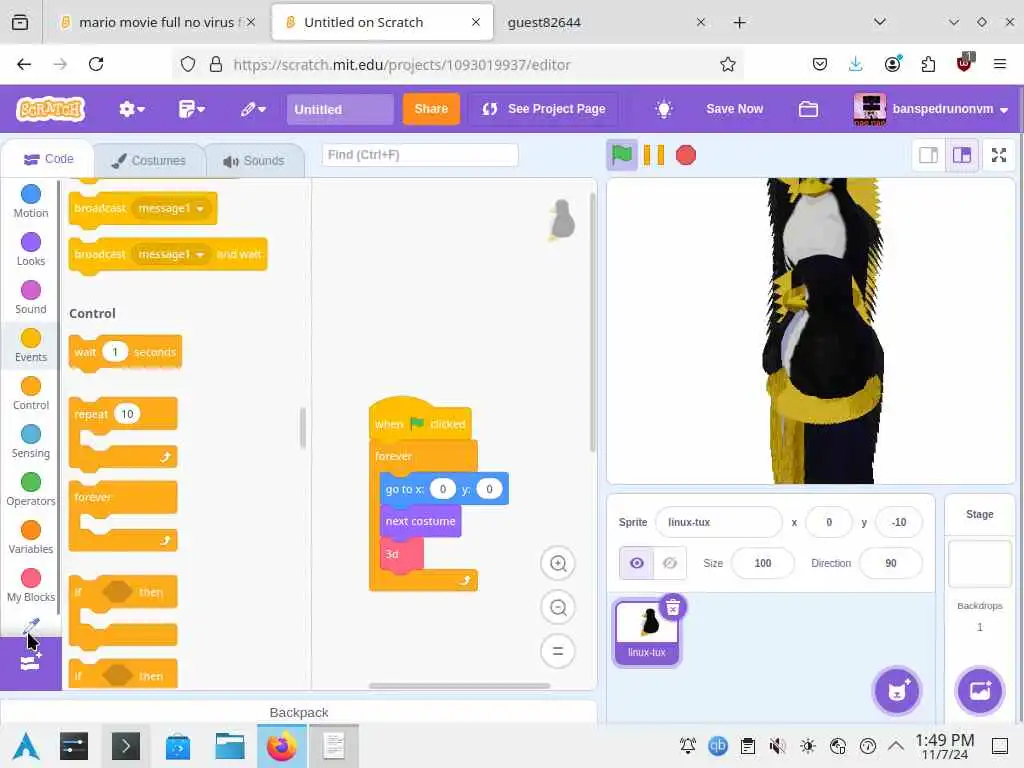Open a new browser tab
Image resolution: width=1024 pixels, height=768 pixels.
coord(739,23)
